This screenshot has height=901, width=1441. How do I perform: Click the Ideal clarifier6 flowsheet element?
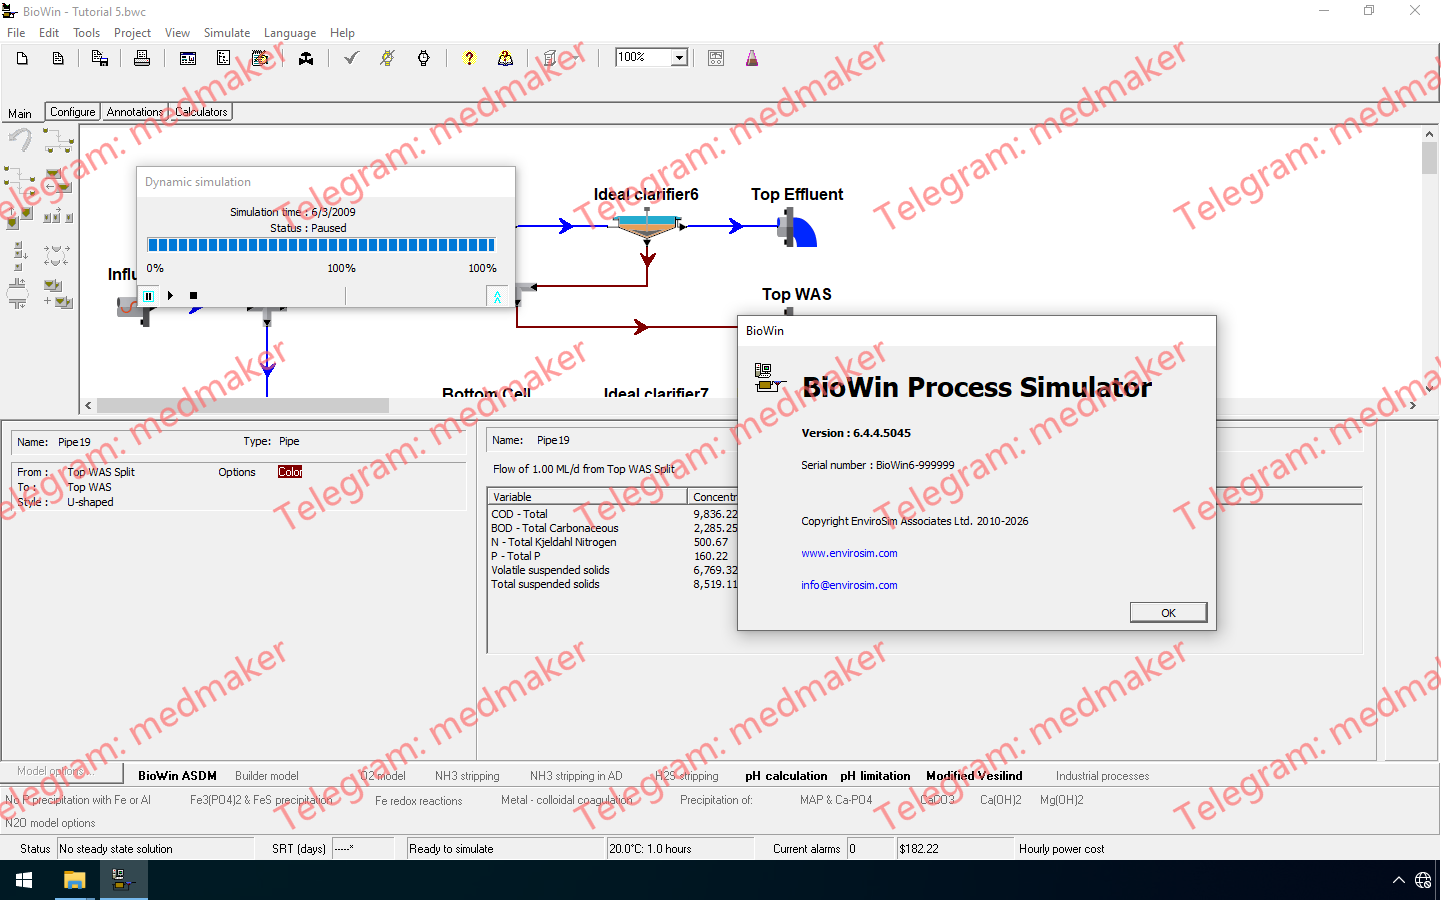coord(648,227)
